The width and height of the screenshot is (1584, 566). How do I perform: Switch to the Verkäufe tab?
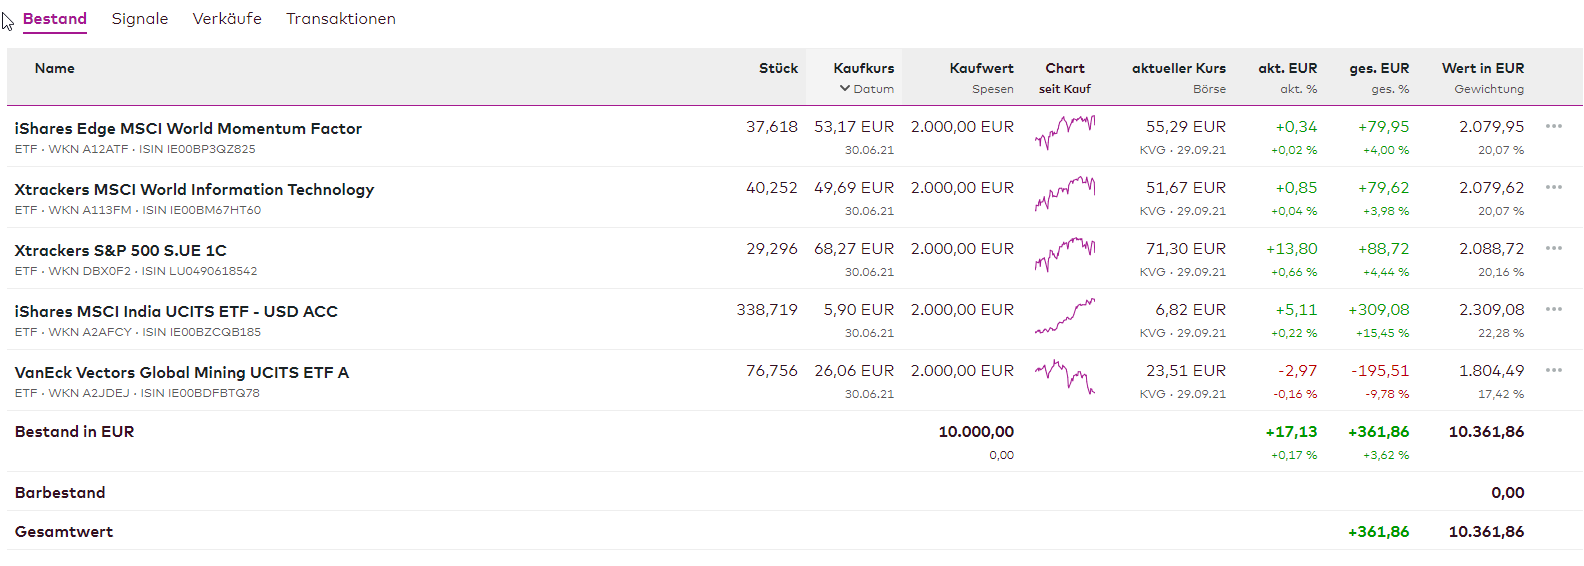coord(227,19)
